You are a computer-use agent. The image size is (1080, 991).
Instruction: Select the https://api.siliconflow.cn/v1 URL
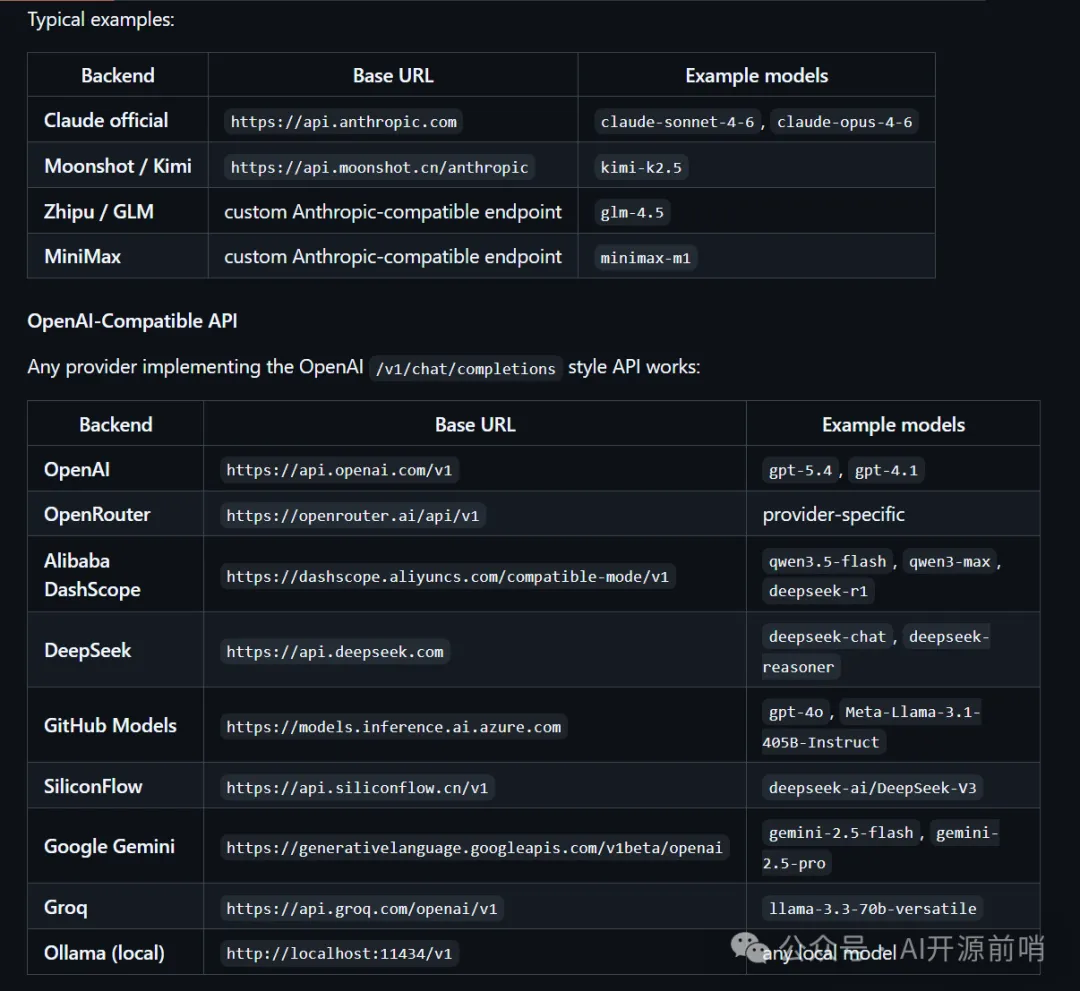pos(357,788)
